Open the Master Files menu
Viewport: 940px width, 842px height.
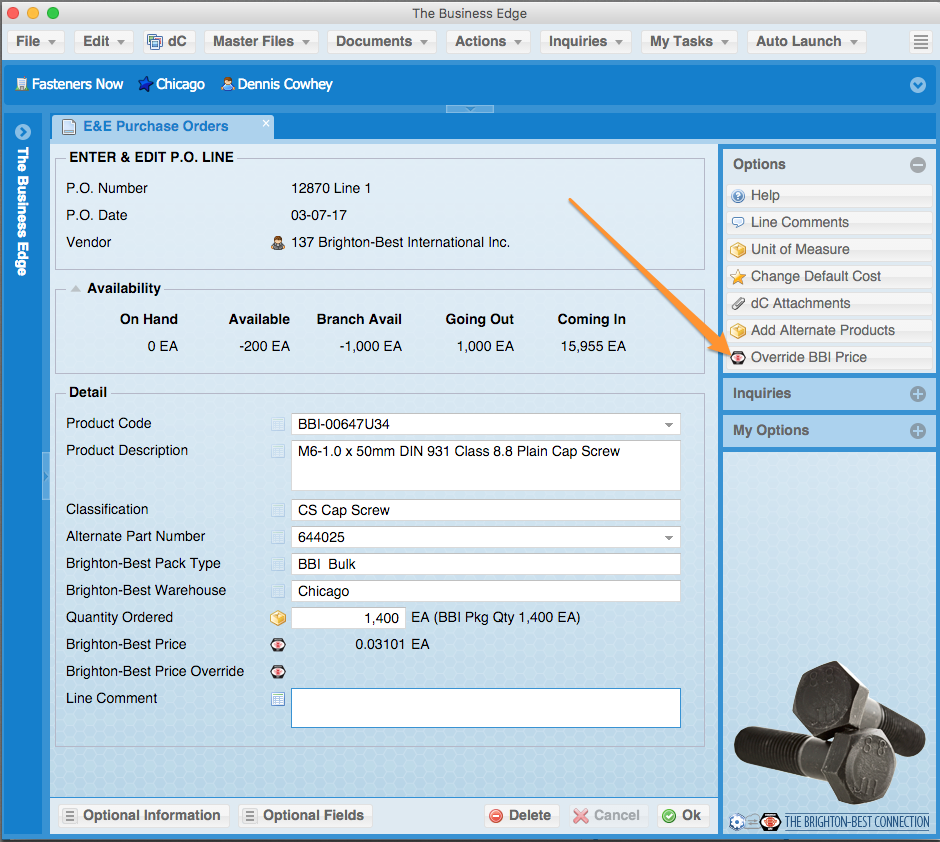pos(261,41)
